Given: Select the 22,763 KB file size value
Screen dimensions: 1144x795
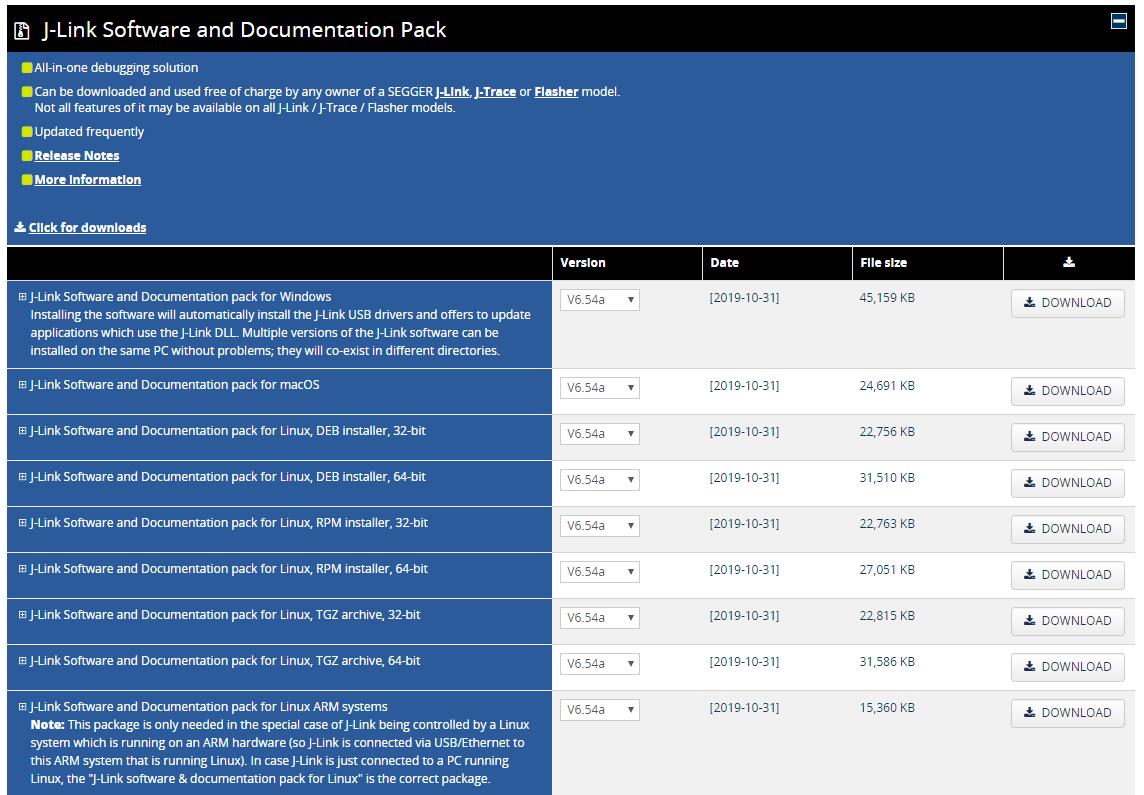Looking at the screenshot, I should (887, 524).
